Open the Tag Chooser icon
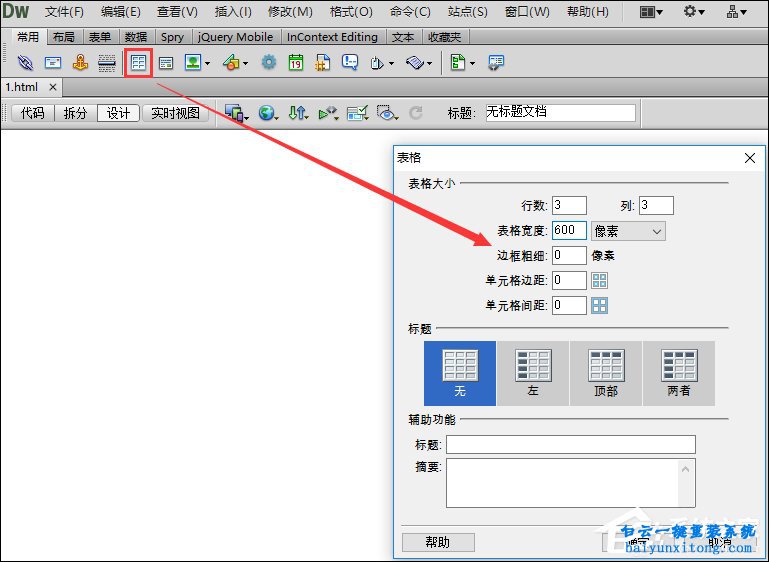Viewport: 769px width, 562px height. 496,63
